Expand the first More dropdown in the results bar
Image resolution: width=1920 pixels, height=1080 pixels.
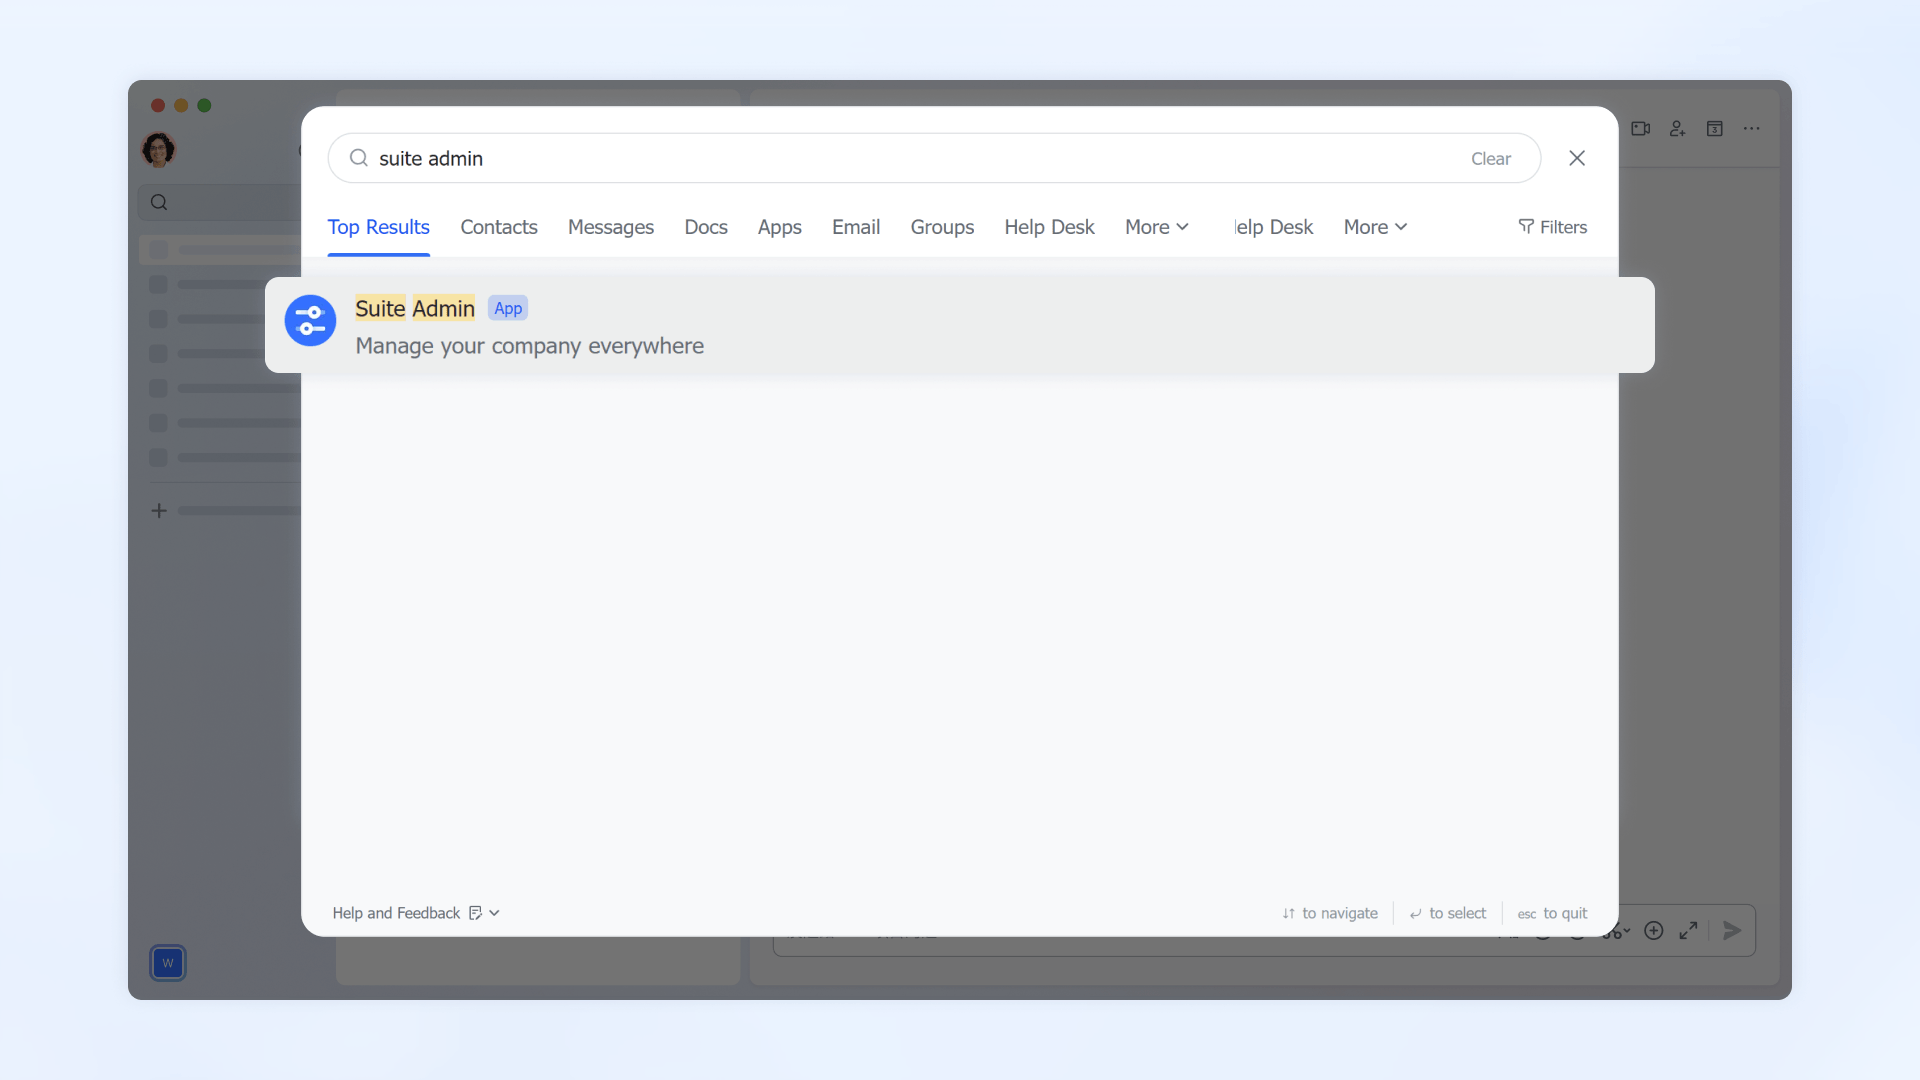tap(1156, 227)
